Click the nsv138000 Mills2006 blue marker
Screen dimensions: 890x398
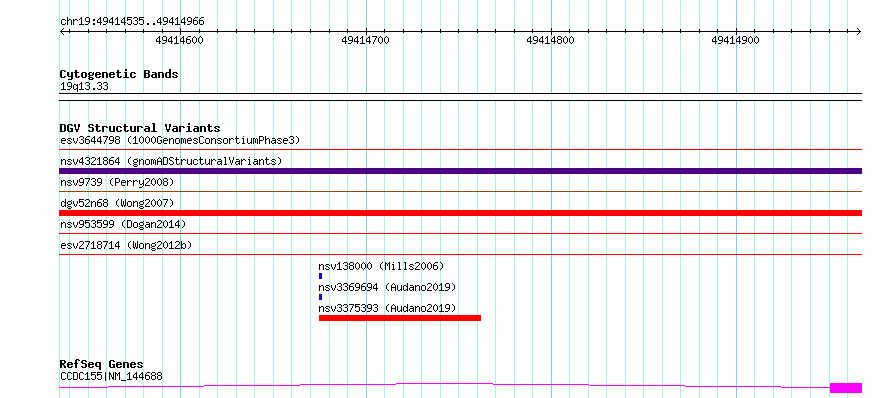pos(320,276)
